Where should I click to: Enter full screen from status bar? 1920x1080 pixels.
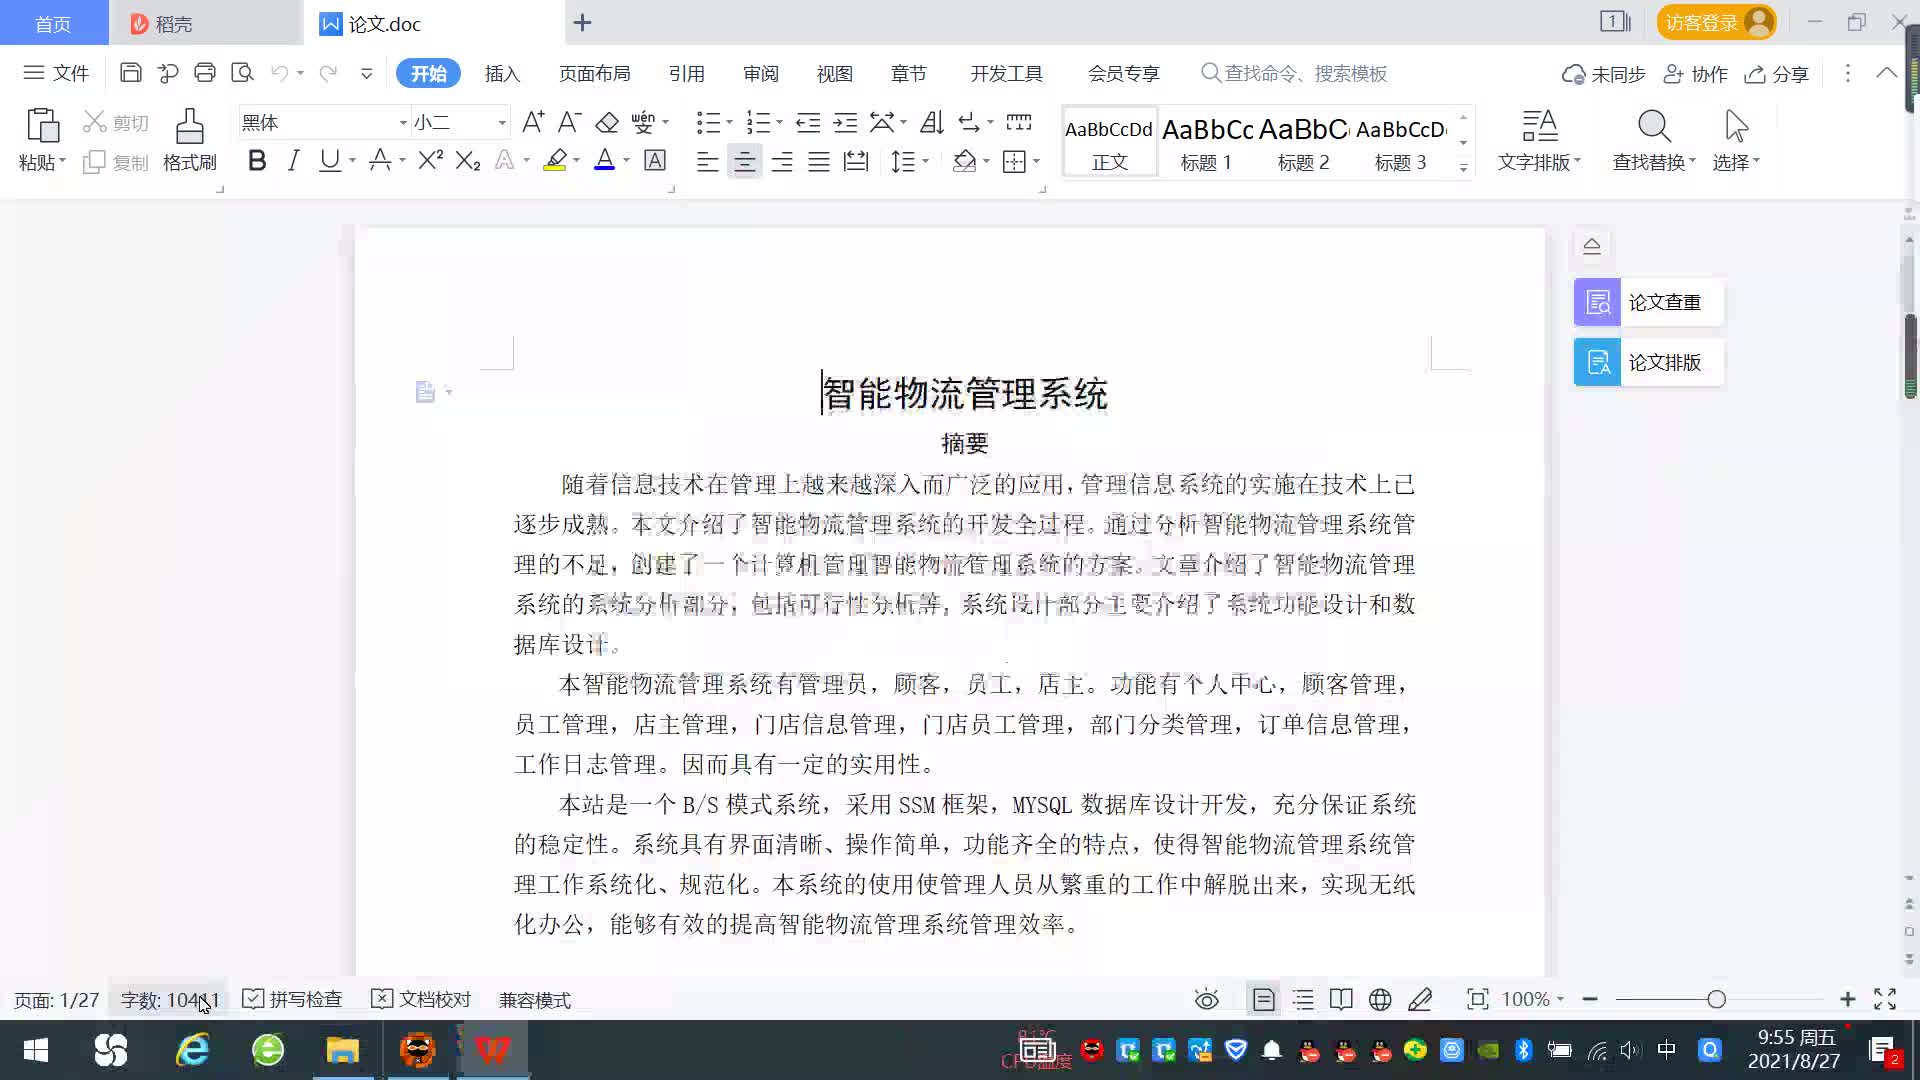point(1885,999)
